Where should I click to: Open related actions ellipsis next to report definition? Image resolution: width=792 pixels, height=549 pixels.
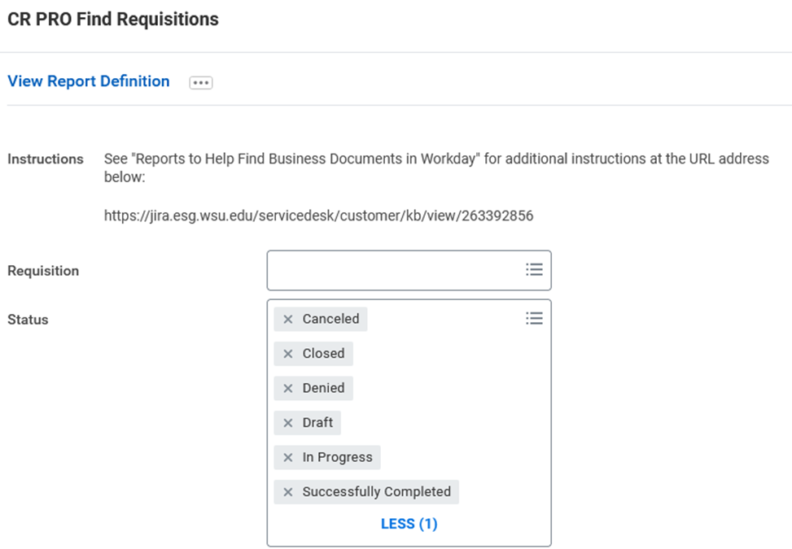(201, 82)
